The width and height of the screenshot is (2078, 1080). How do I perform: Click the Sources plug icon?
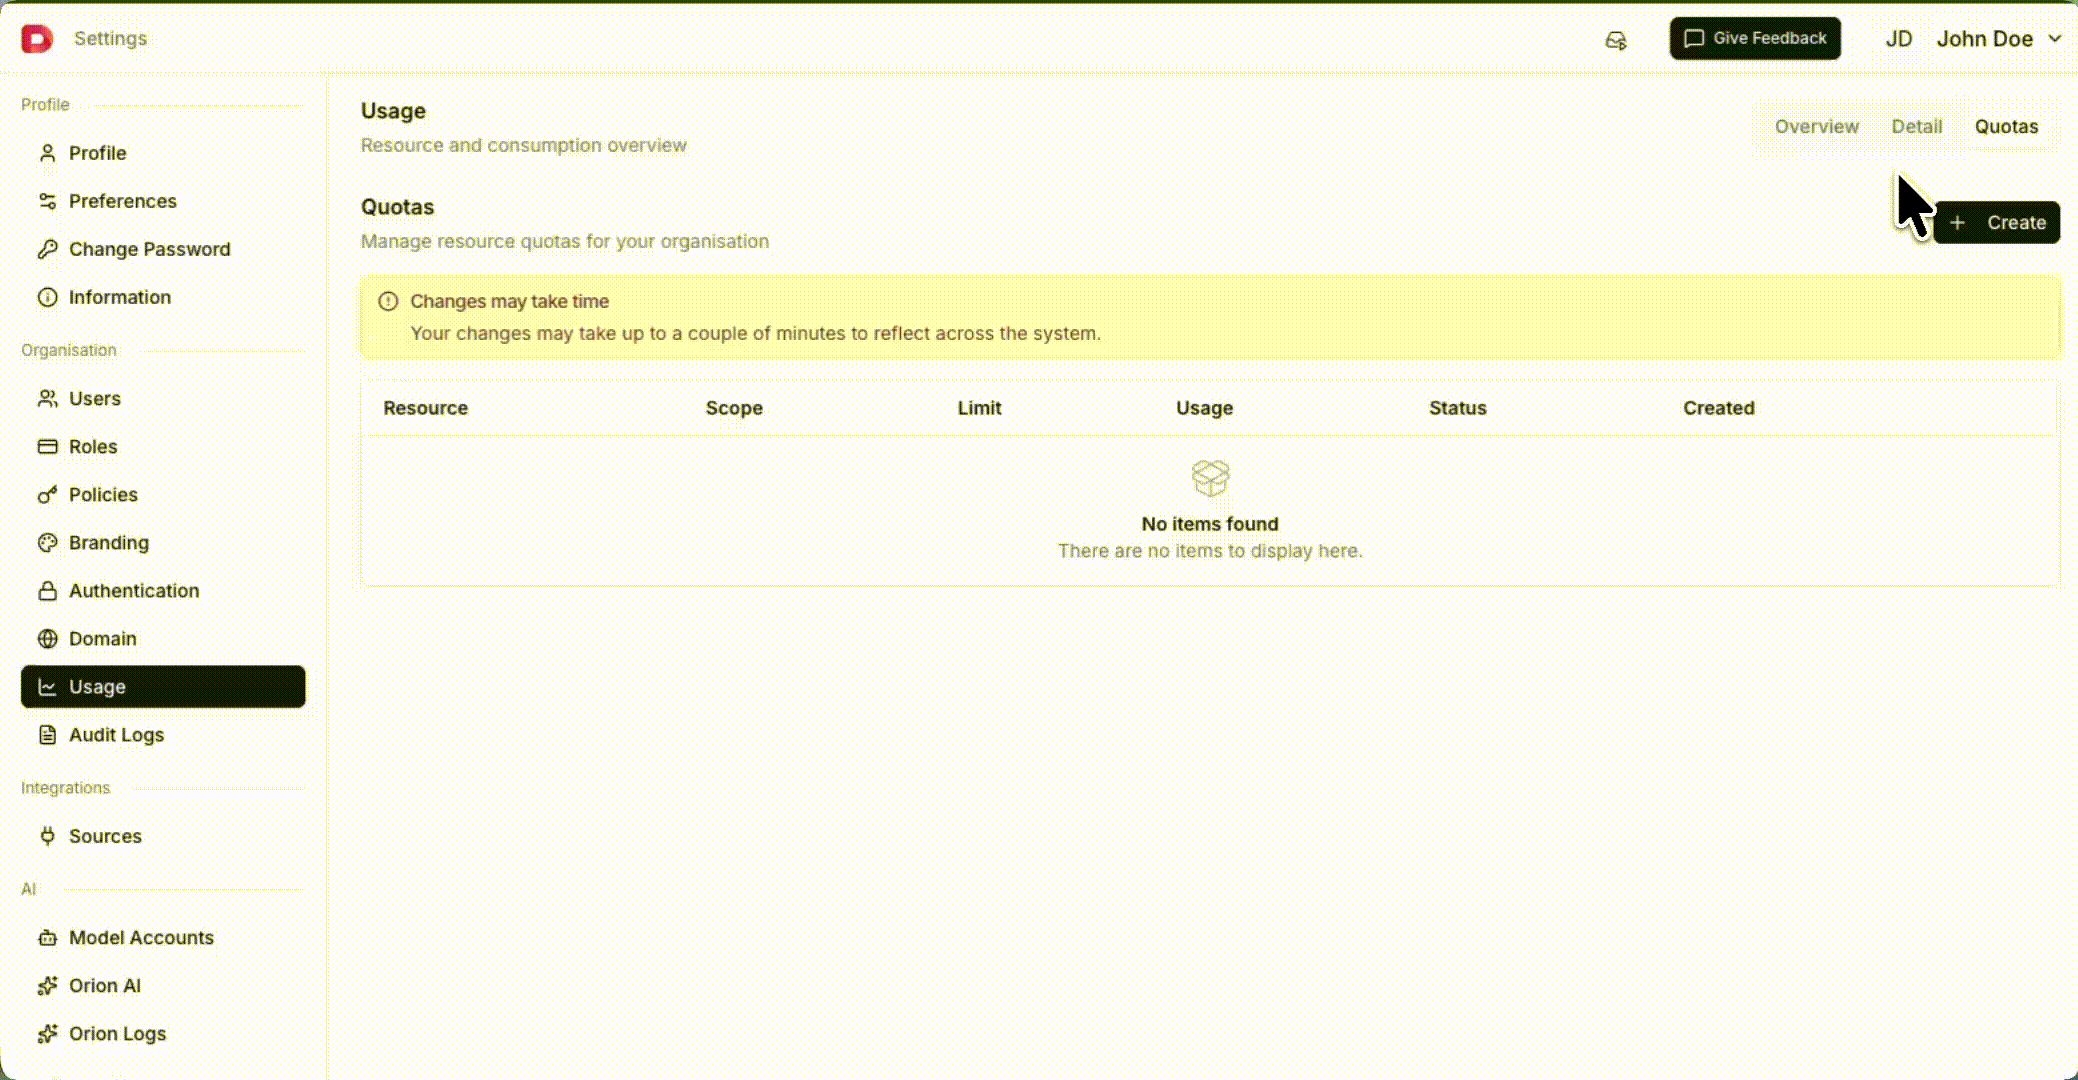[47, 836]
